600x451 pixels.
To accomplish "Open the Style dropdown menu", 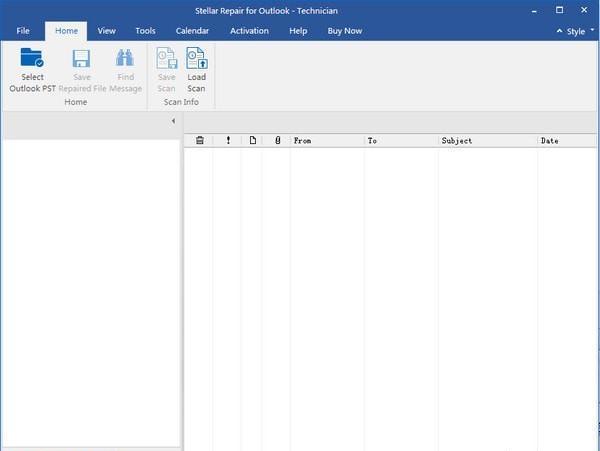I will (576, 32).
